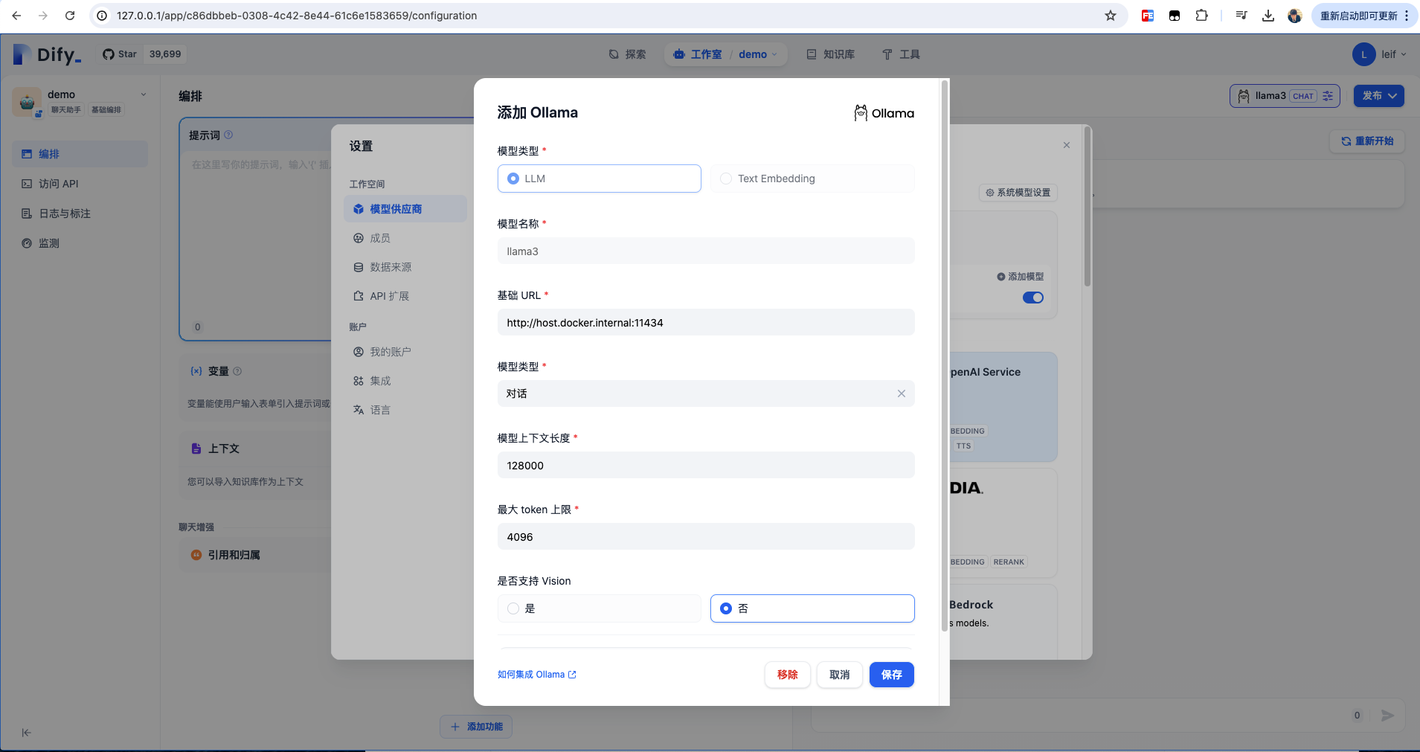This screenshot has height=752, width=1420.
Task: Open the 如何集成 Ollama help link
Action: pos(537,675)
